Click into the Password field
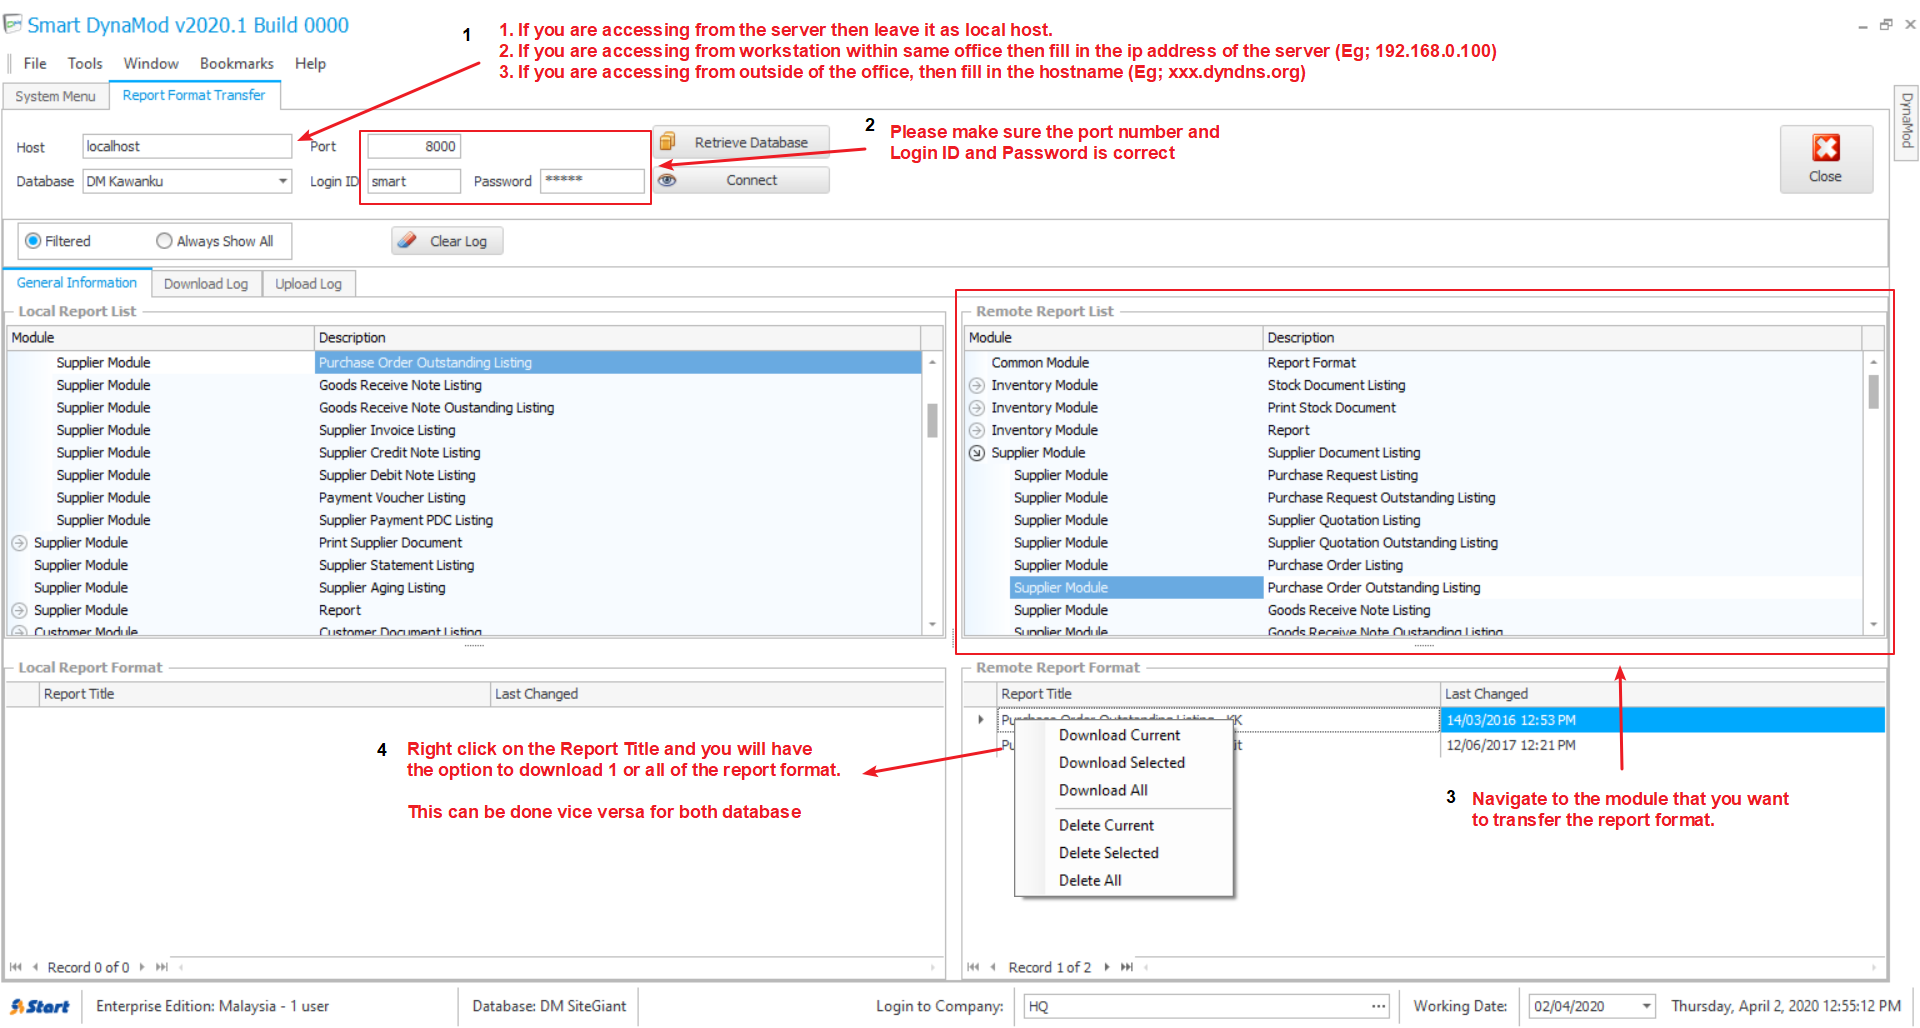The height and width of the screenshot is (1028, 1920). (x=593, y=181)
